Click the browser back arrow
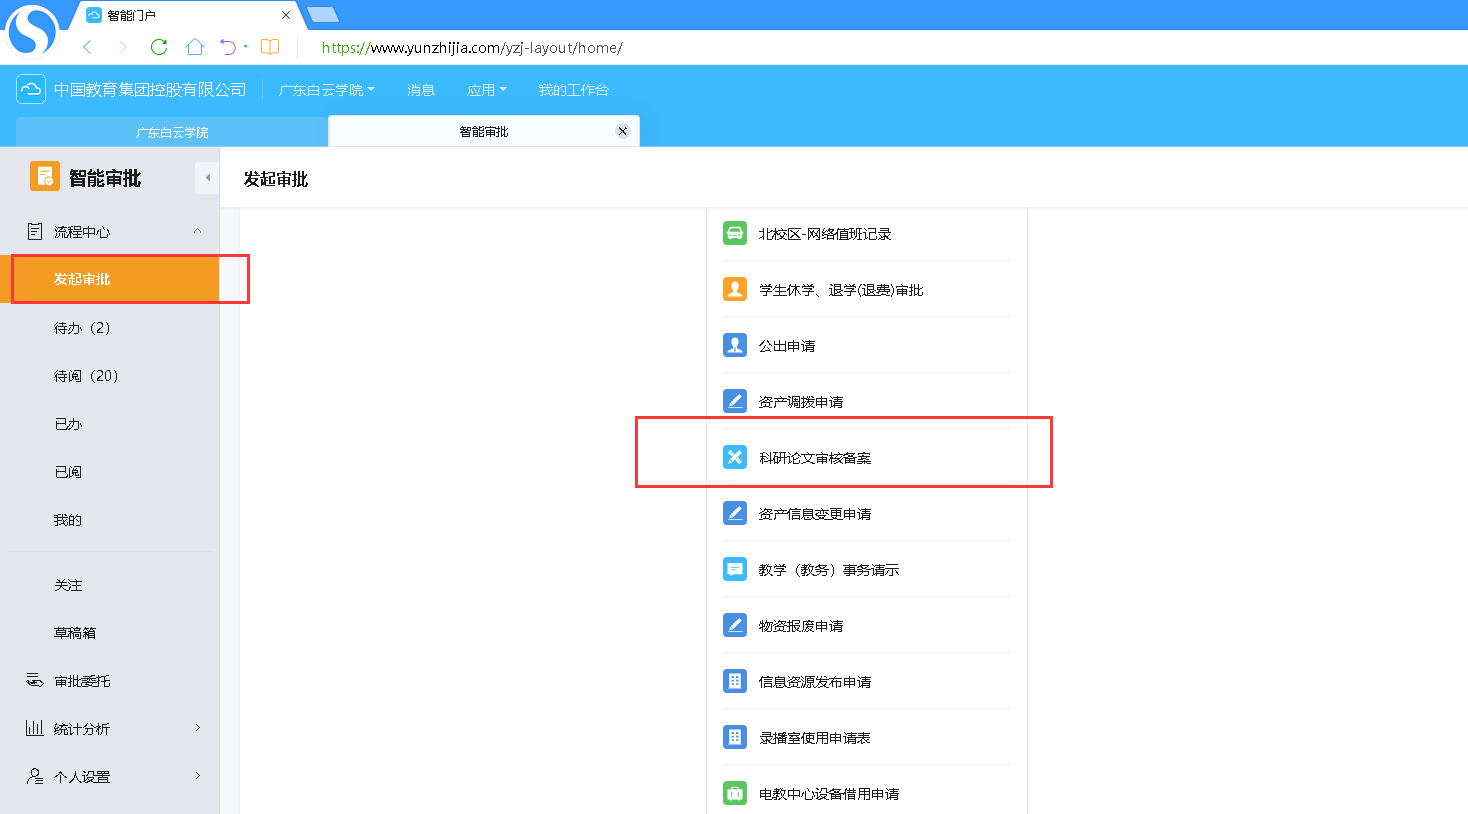The width and height of the screenshot is (1468, 814). tap(87, 47)
